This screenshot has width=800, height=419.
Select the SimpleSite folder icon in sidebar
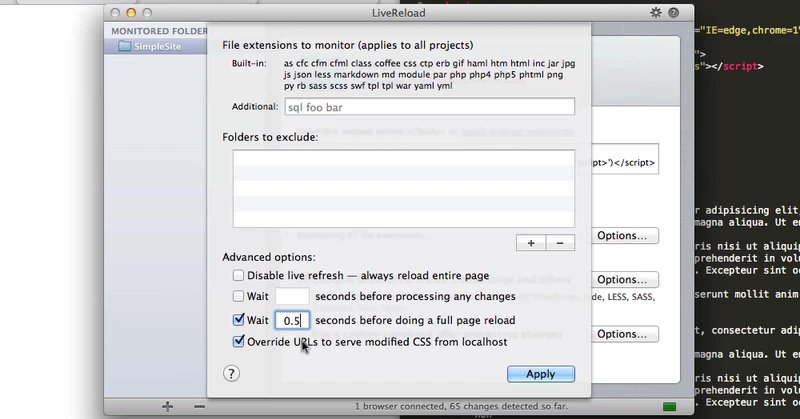pos(124,46)
